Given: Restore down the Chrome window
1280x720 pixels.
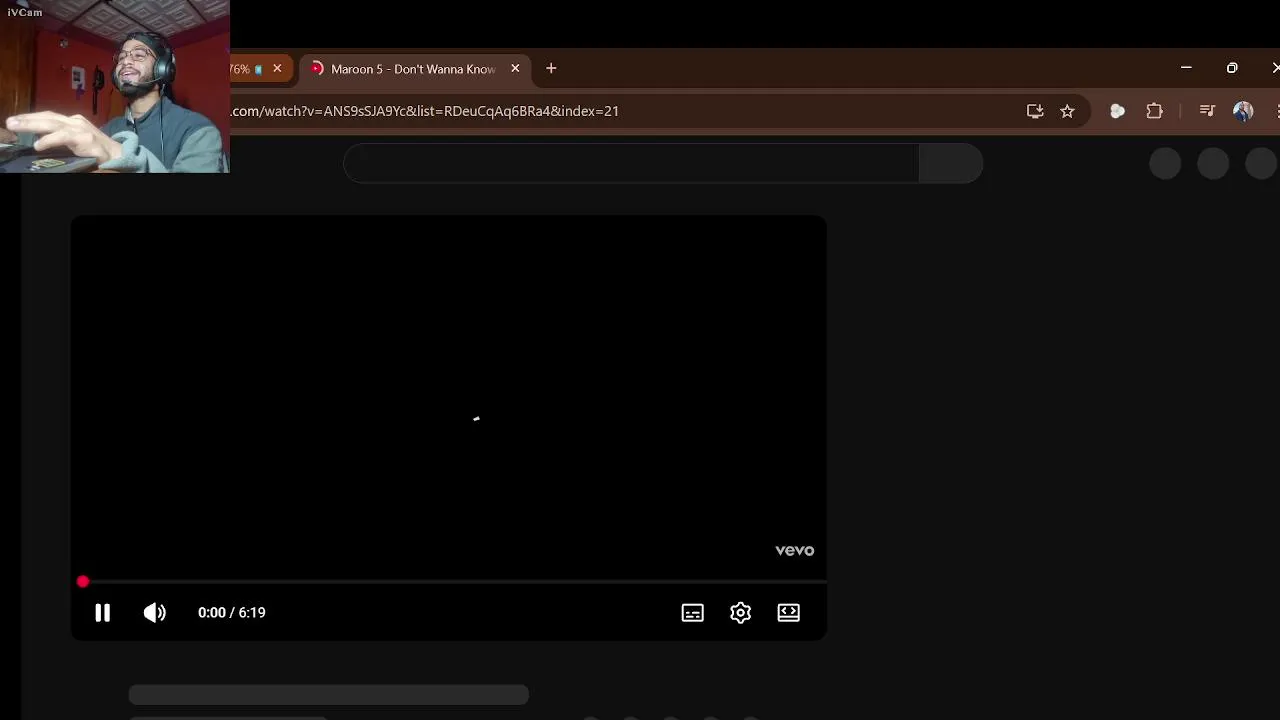Looking at the screenshot, I should pyautogui.click(x=1232, y=68).
